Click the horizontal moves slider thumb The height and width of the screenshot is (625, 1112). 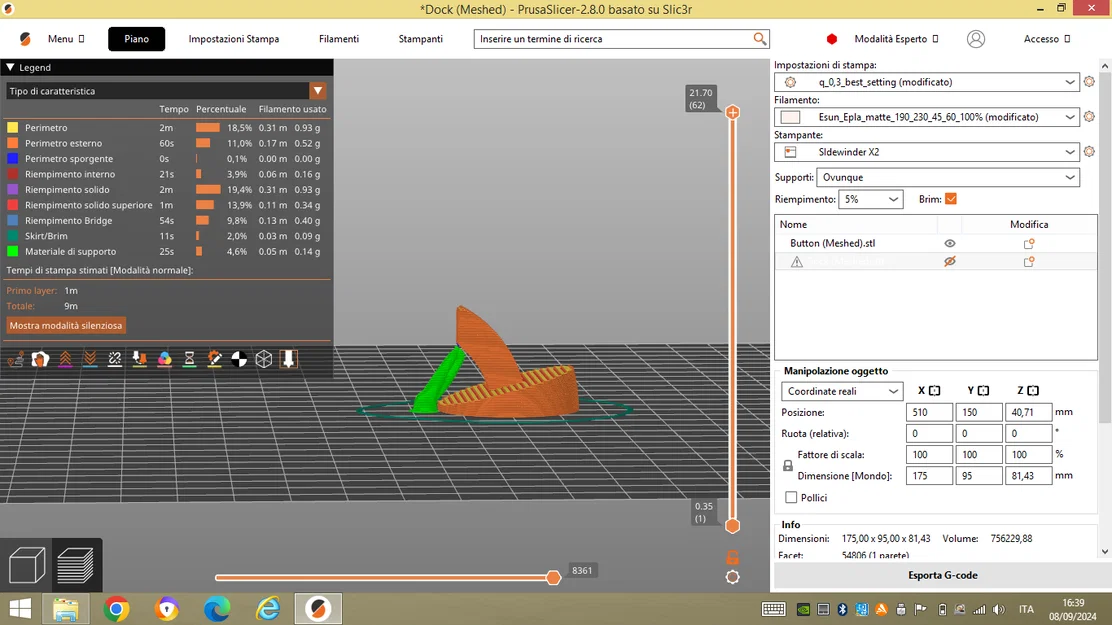coord(554,577)
